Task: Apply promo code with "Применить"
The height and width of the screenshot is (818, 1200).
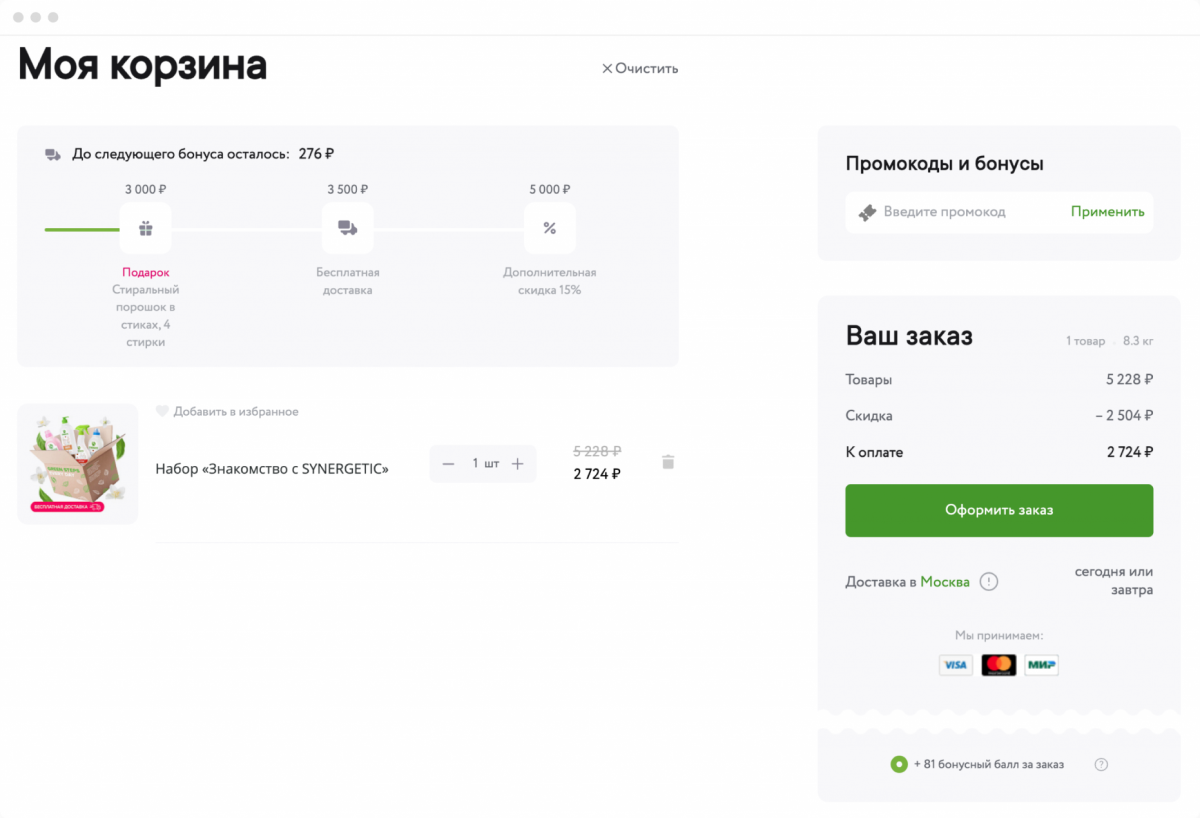Action: 1107,212
